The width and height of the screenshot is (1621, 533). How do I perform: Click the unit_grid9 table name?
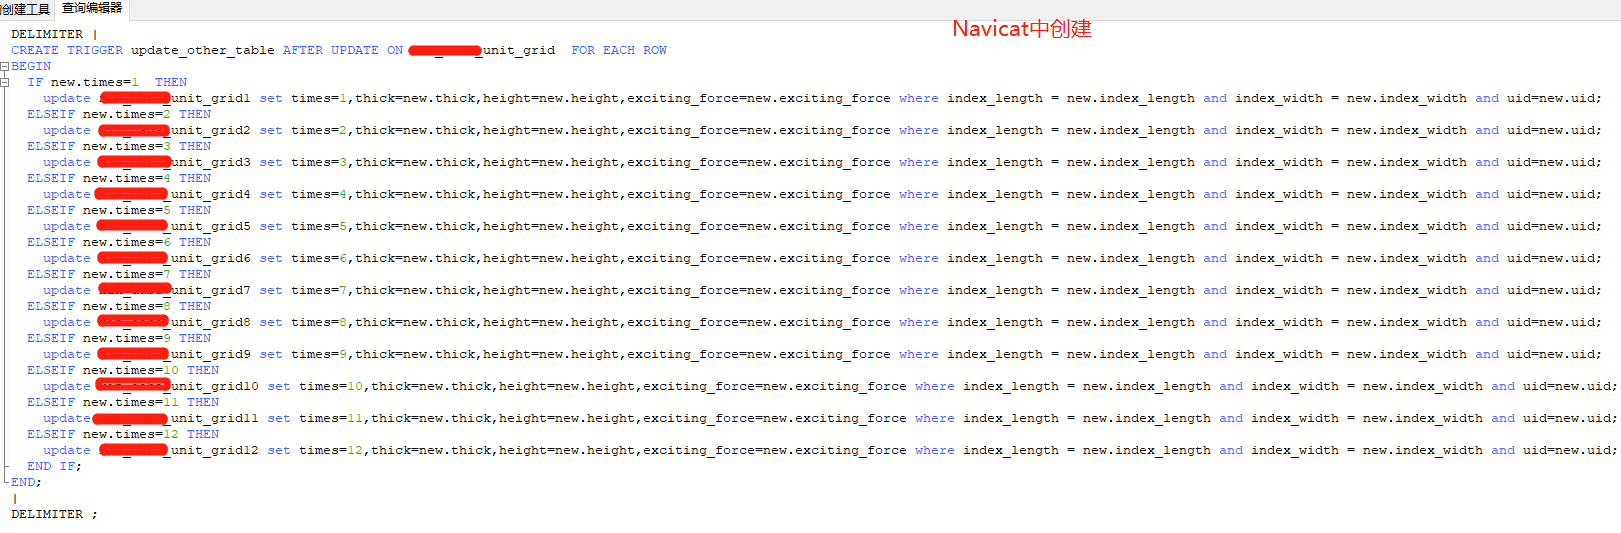211,354
